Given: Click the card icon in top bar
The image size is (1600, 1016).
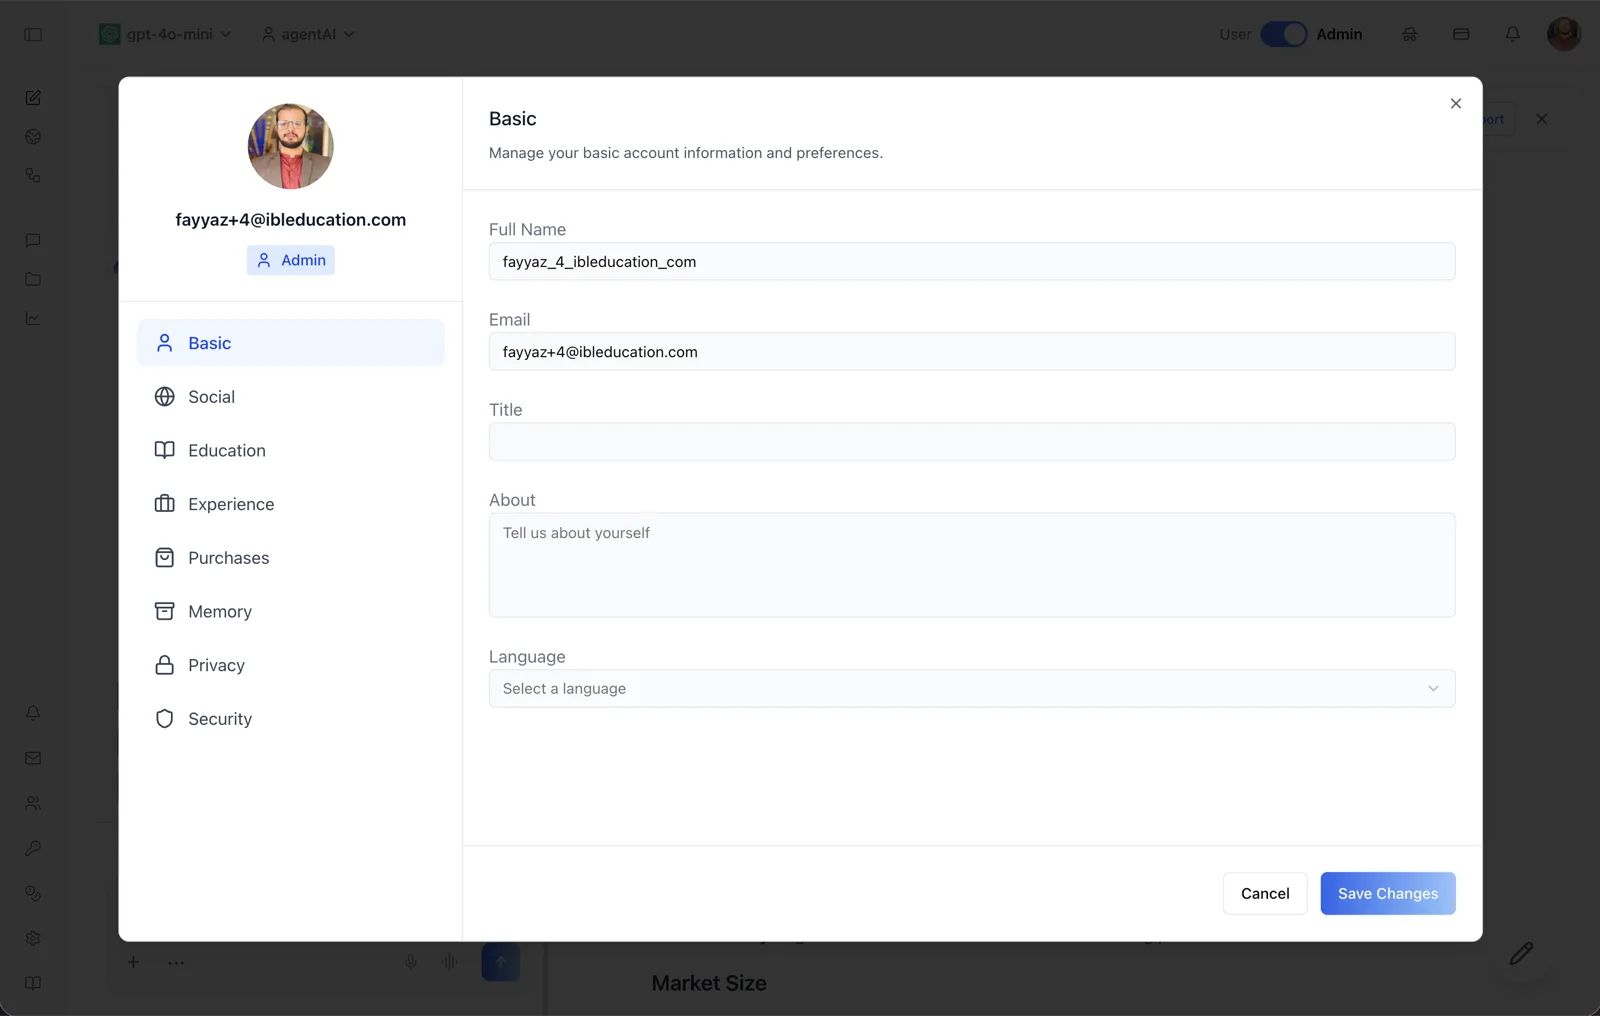Looking at the screenshot, I should tap(1461, 34).
